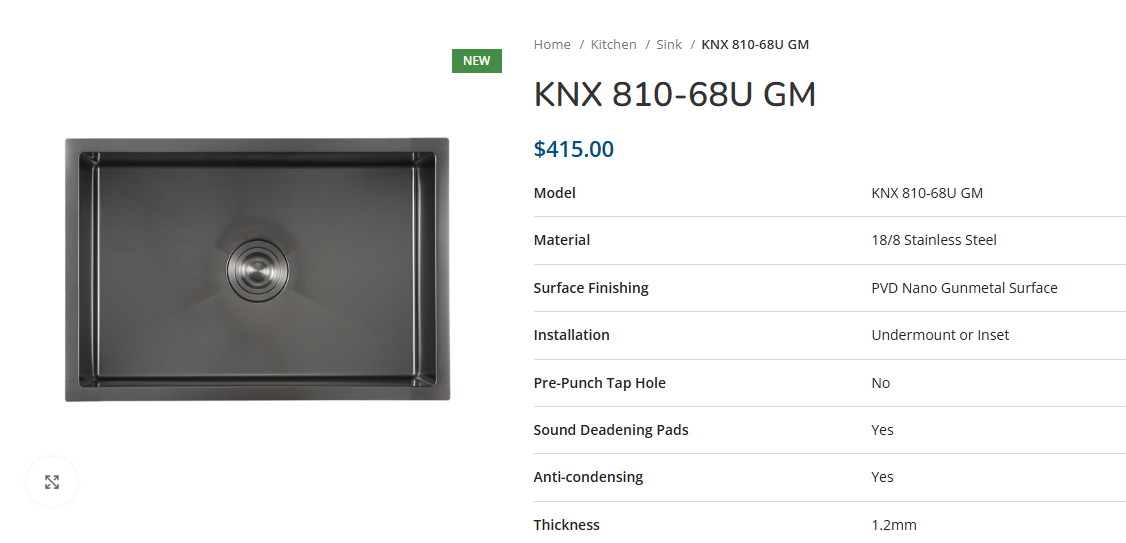Click the Pre-Punch Tap Hole label
Screen dimensions: 1126x543
click(600, 383)
